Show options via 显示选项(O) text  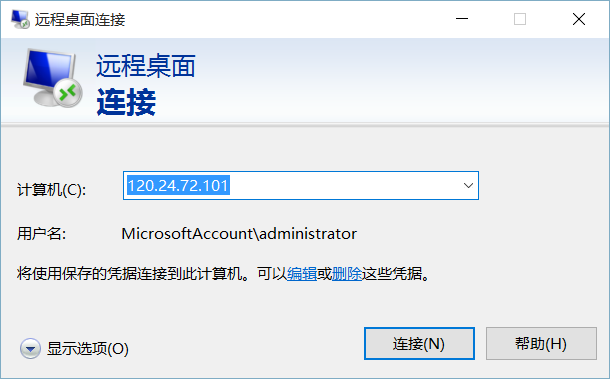click(88, 348)
